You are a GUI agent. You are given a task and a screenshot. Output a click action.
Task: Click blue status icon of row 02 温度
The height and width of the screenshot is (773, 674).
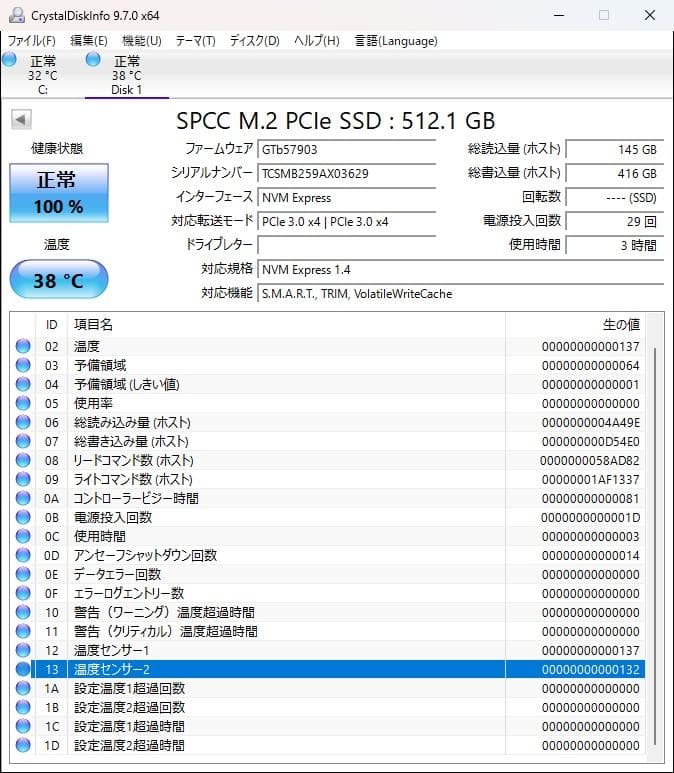(23, 346)
